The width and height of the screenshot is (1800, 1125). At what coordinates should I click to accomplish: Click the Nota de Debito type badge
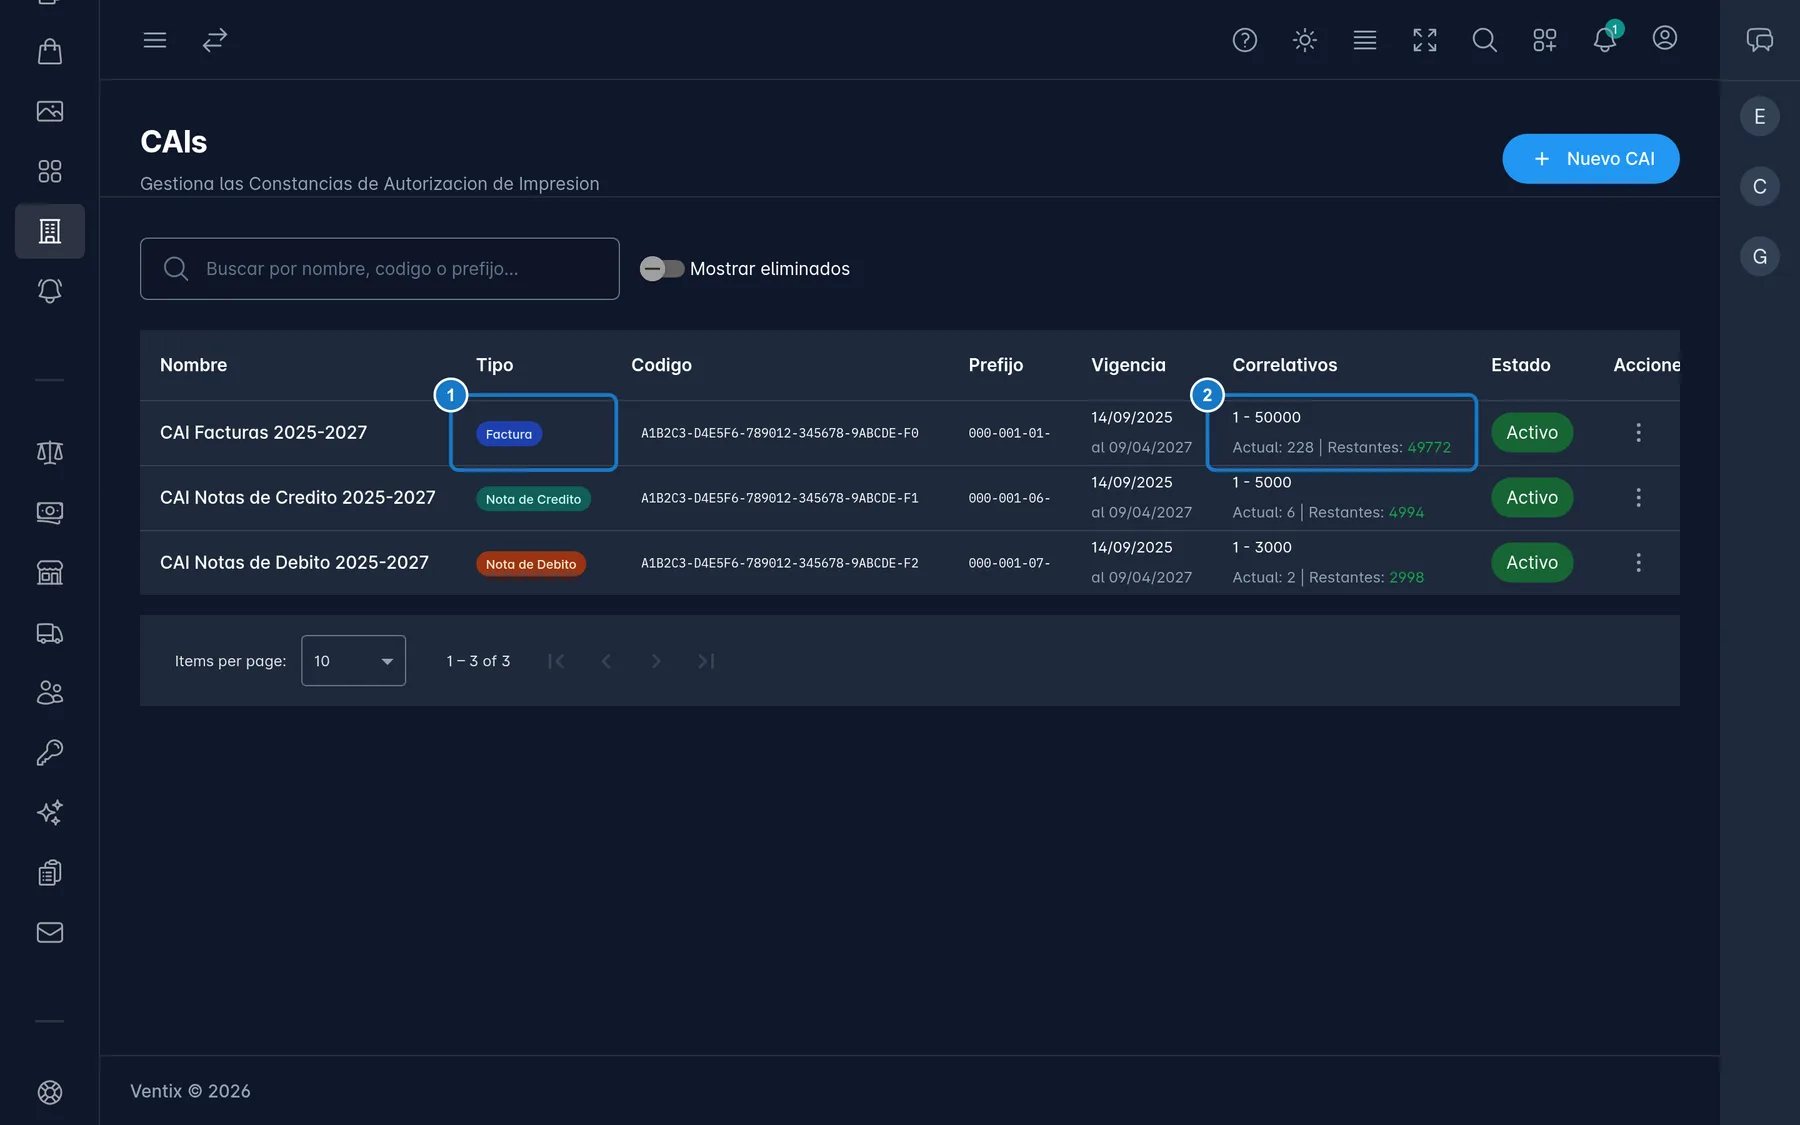[x=531, y=564]
